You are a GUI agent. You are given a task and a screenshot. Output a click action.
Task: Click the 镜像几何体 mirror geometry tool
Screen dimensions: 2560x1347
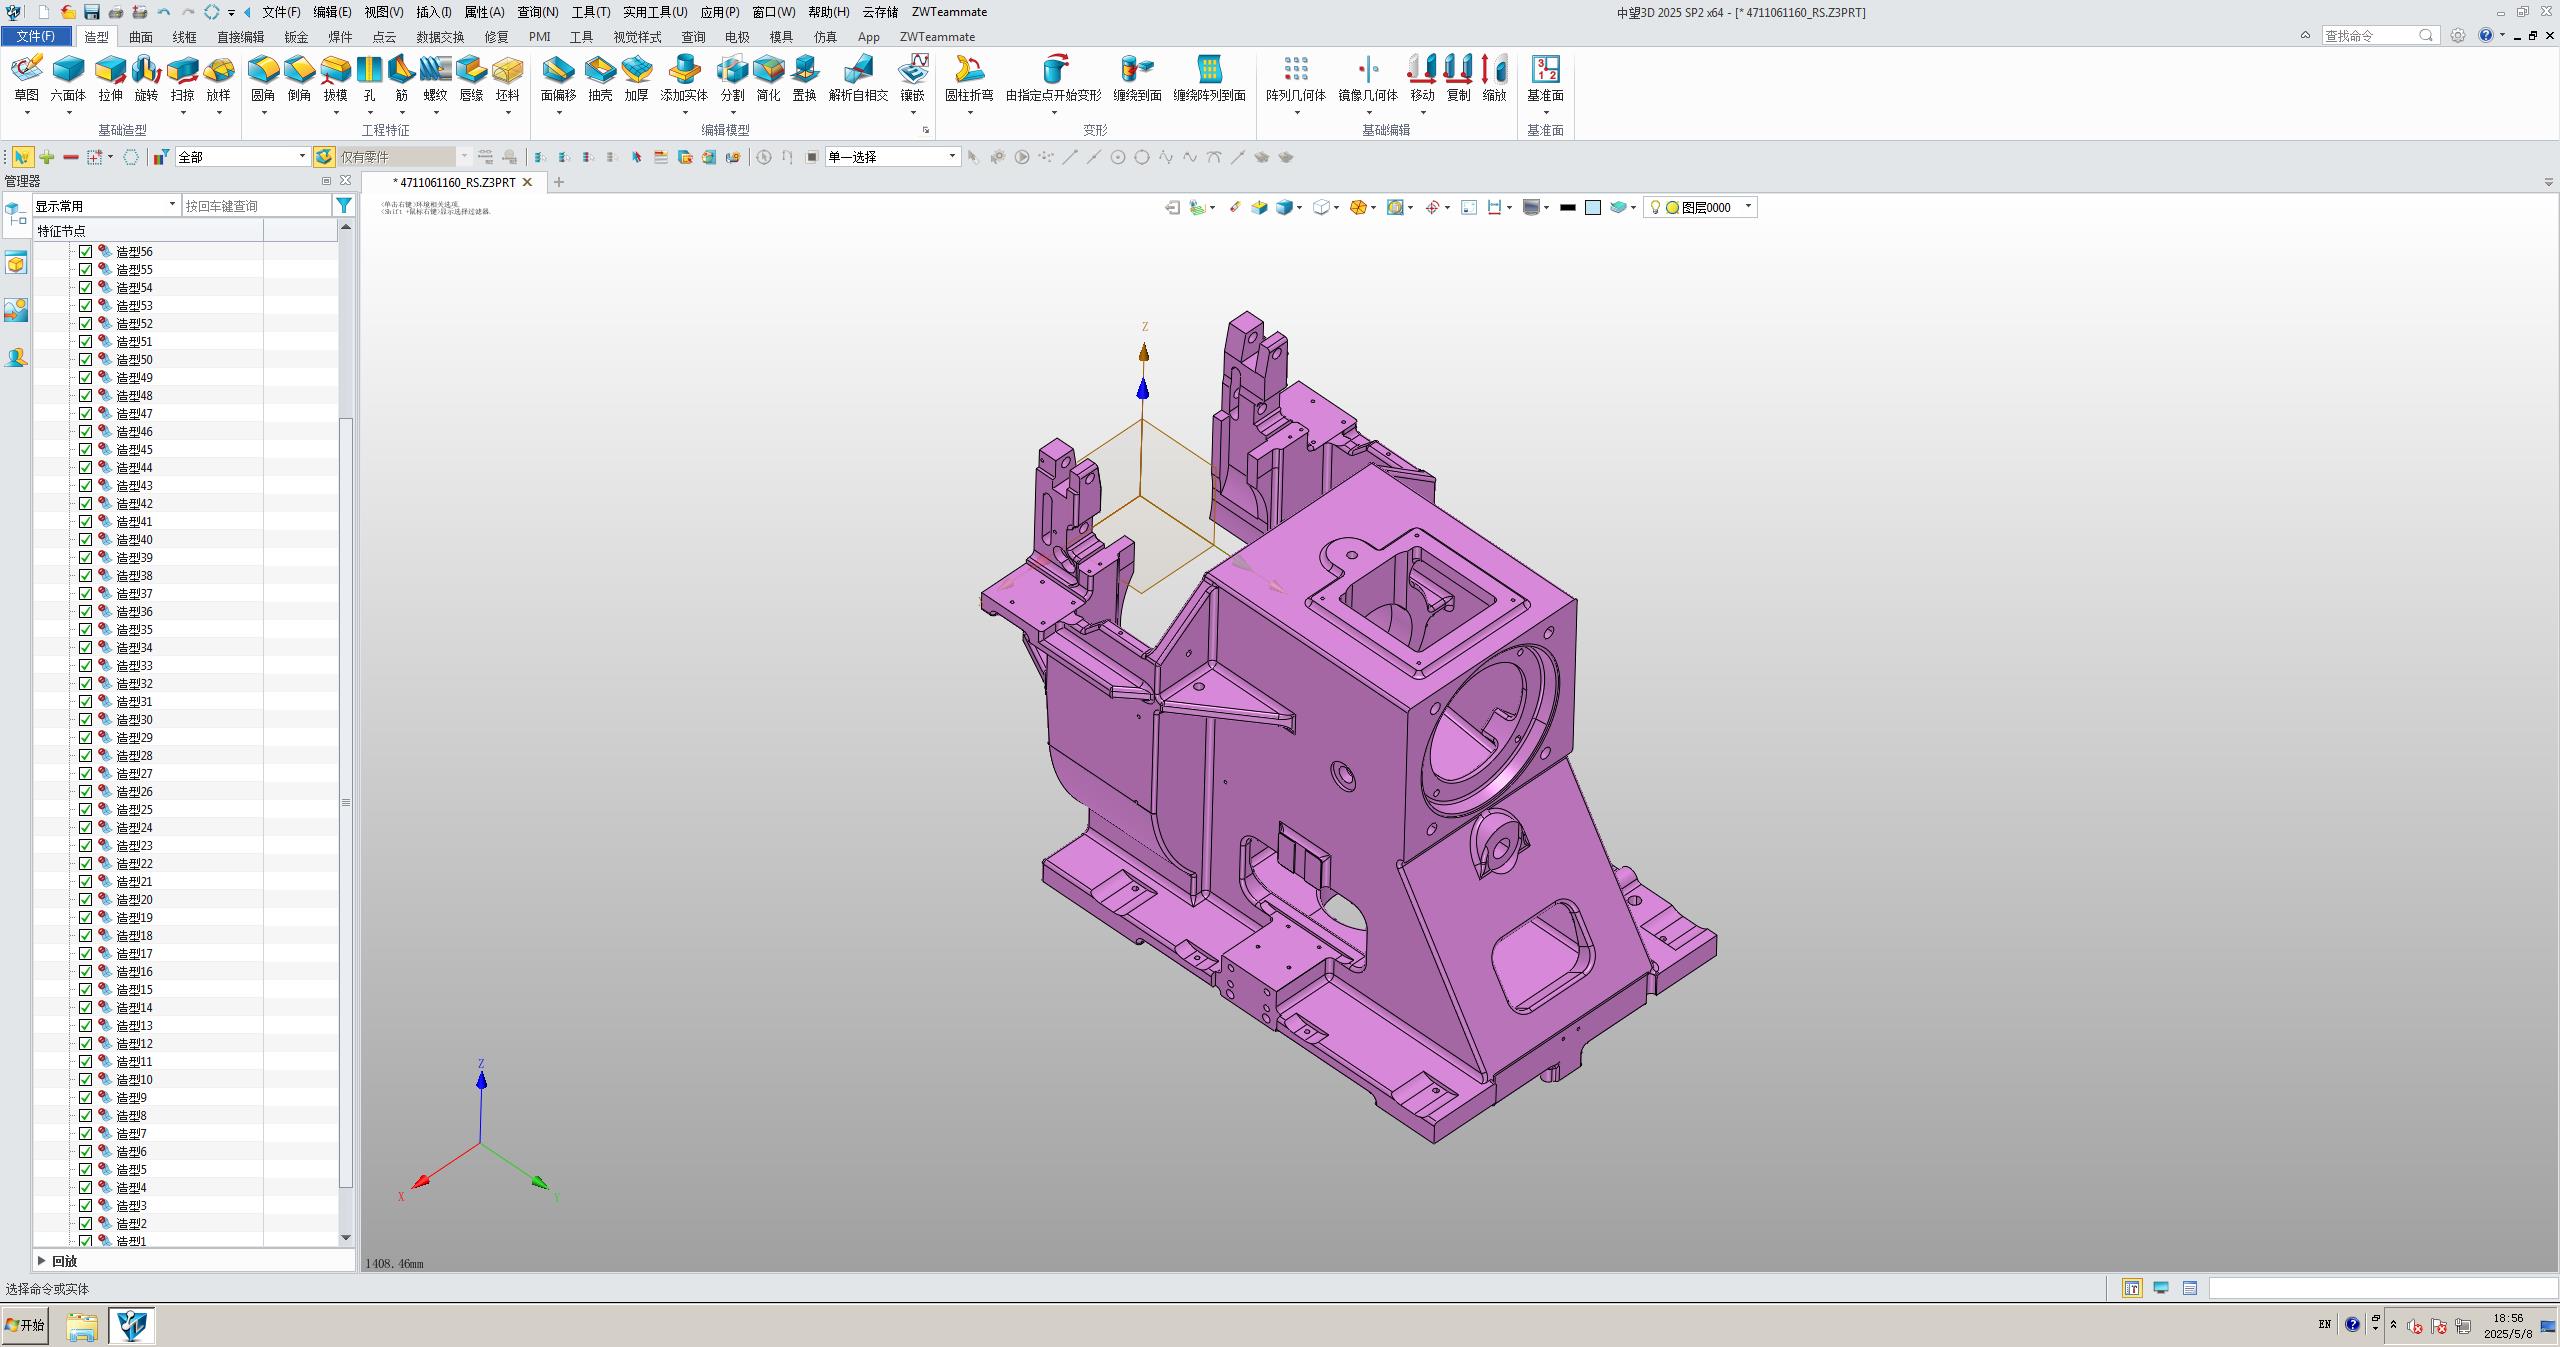pos(1368,78)
